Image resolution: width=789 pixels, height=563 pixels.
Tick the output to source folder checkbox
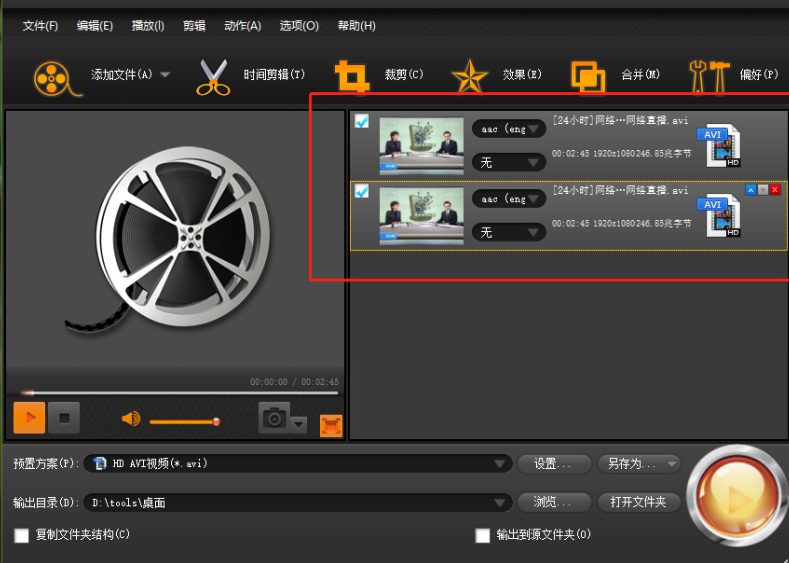(483, 535)
